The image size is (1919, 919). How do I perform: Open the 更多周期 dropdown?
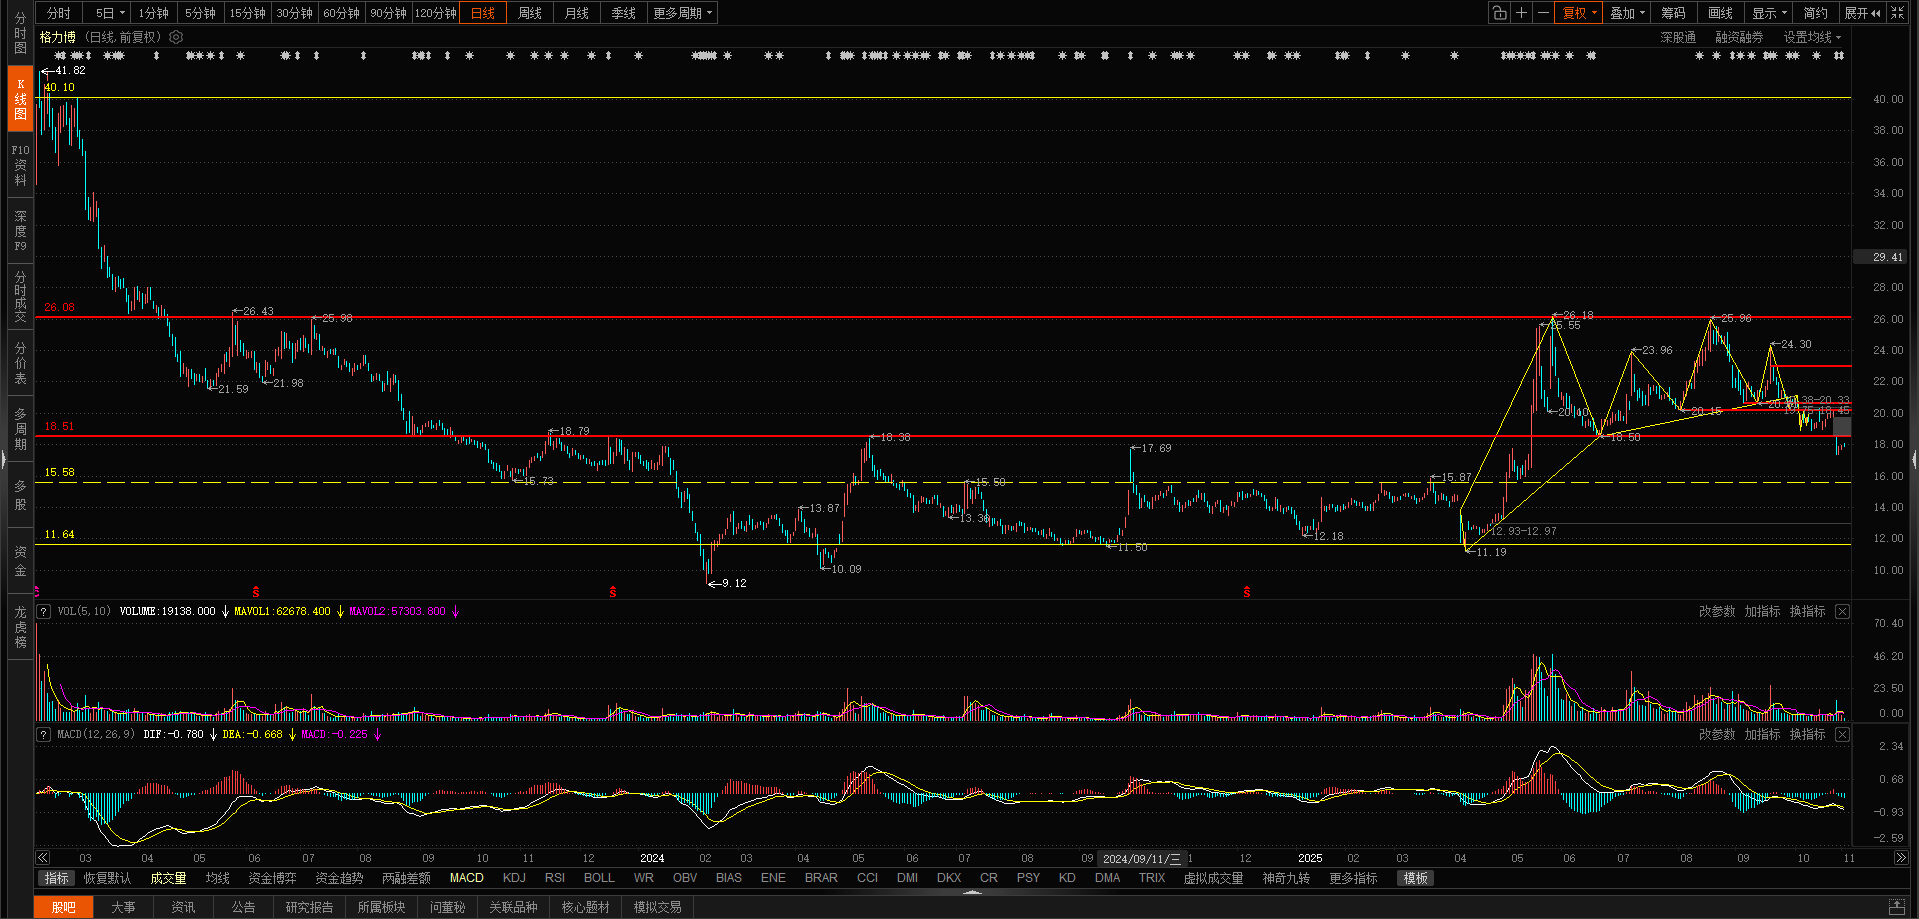(x=683, y=13)
